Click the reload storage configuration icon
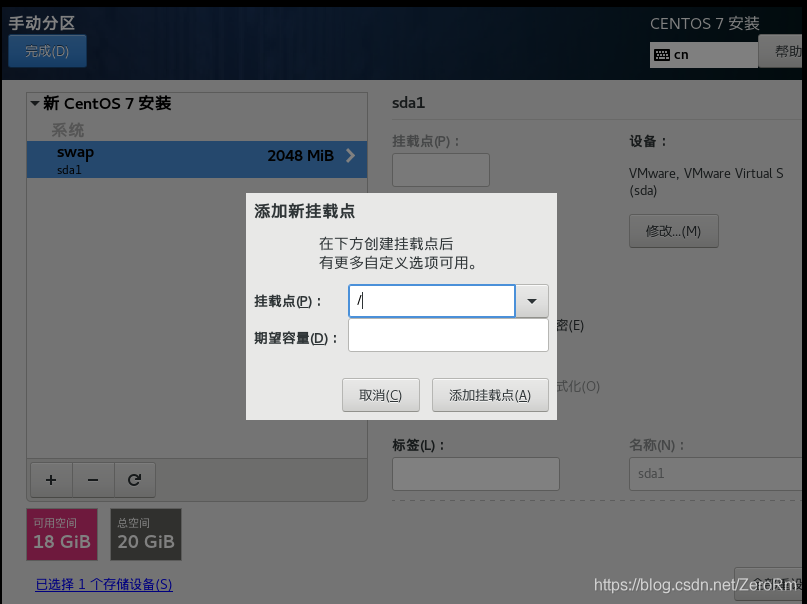The height and width of the screenshot is (604, 807). coord(134,480)
